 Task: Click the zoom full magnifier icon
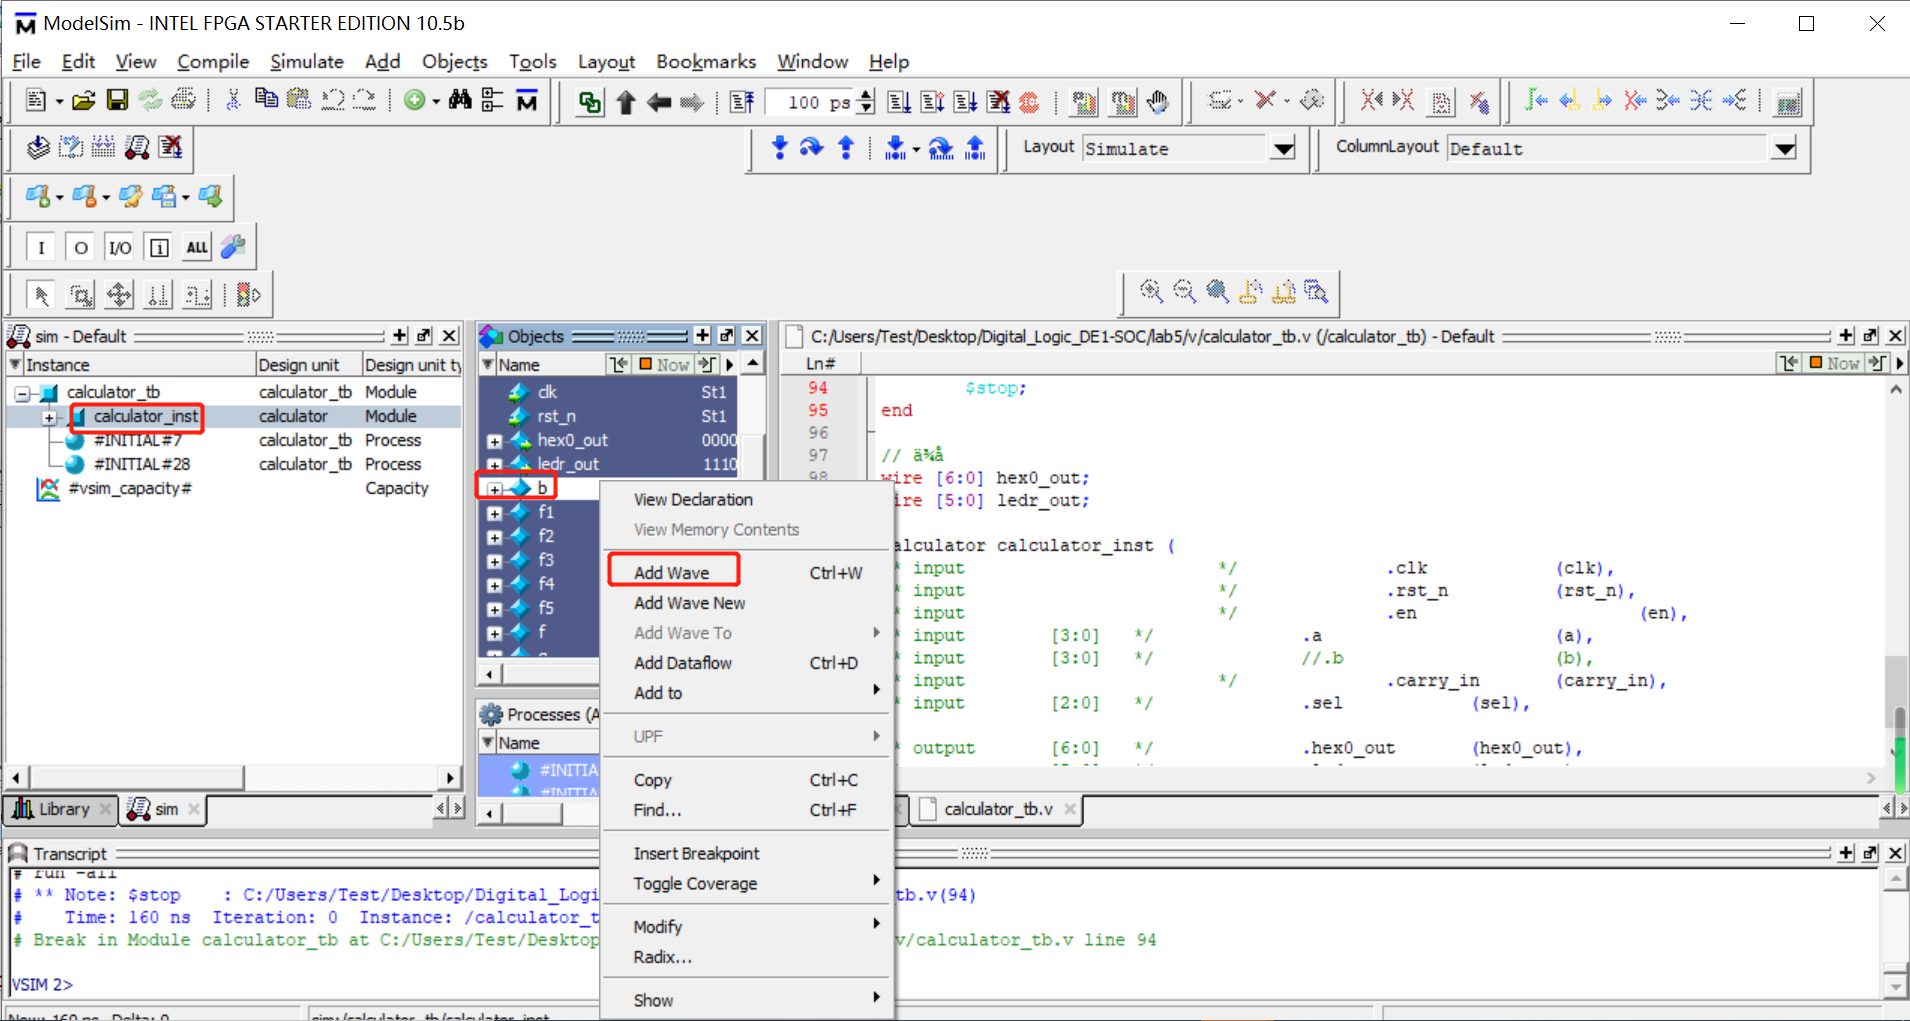click(1217, 291)
